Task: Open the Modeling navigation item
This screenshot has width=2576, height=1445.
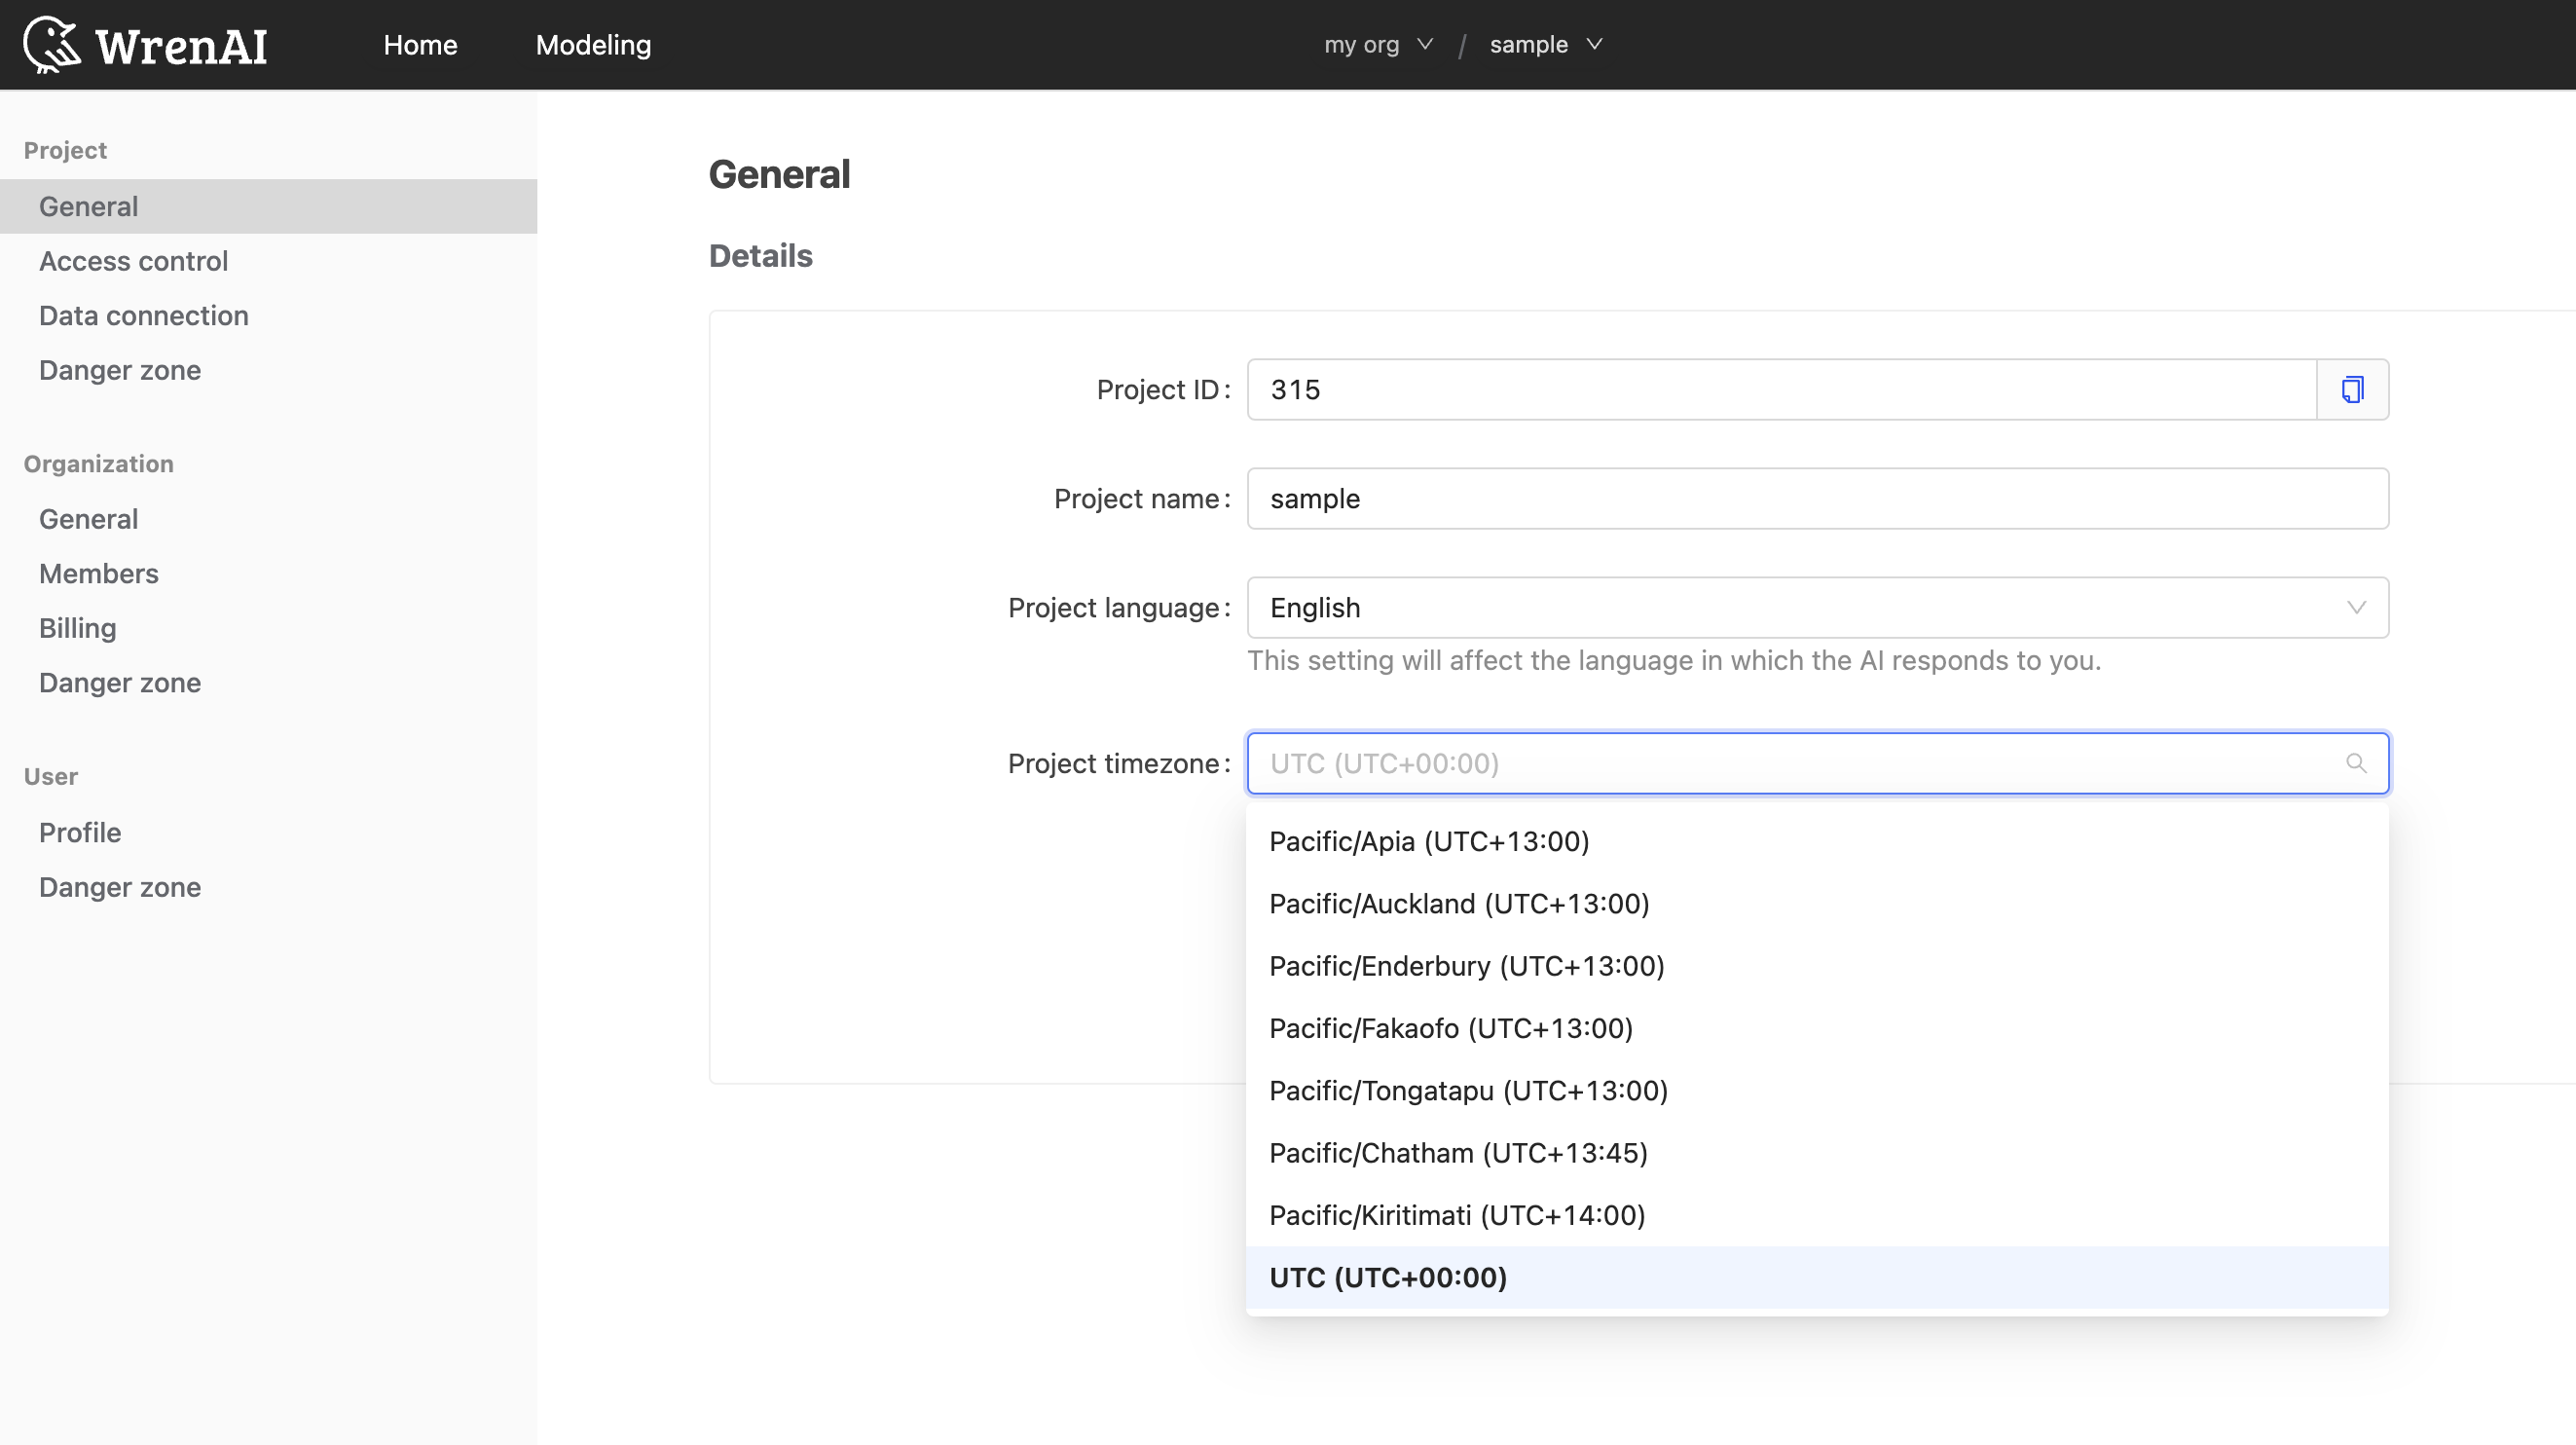Action: [593, 44]
